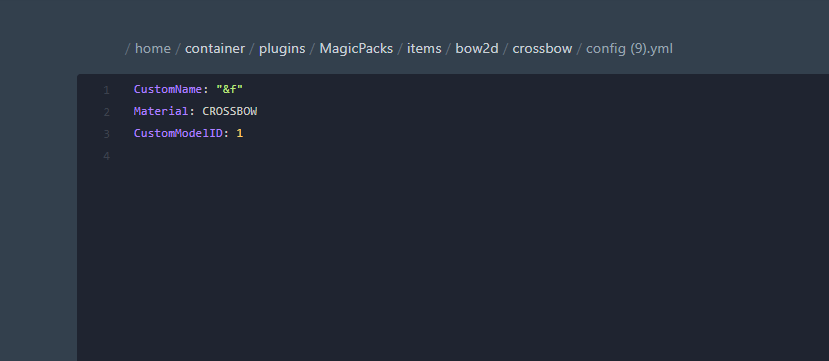This screenshot has height=361, width=829.
Task: Click line number 1 in the gutter
Action: 106,90
